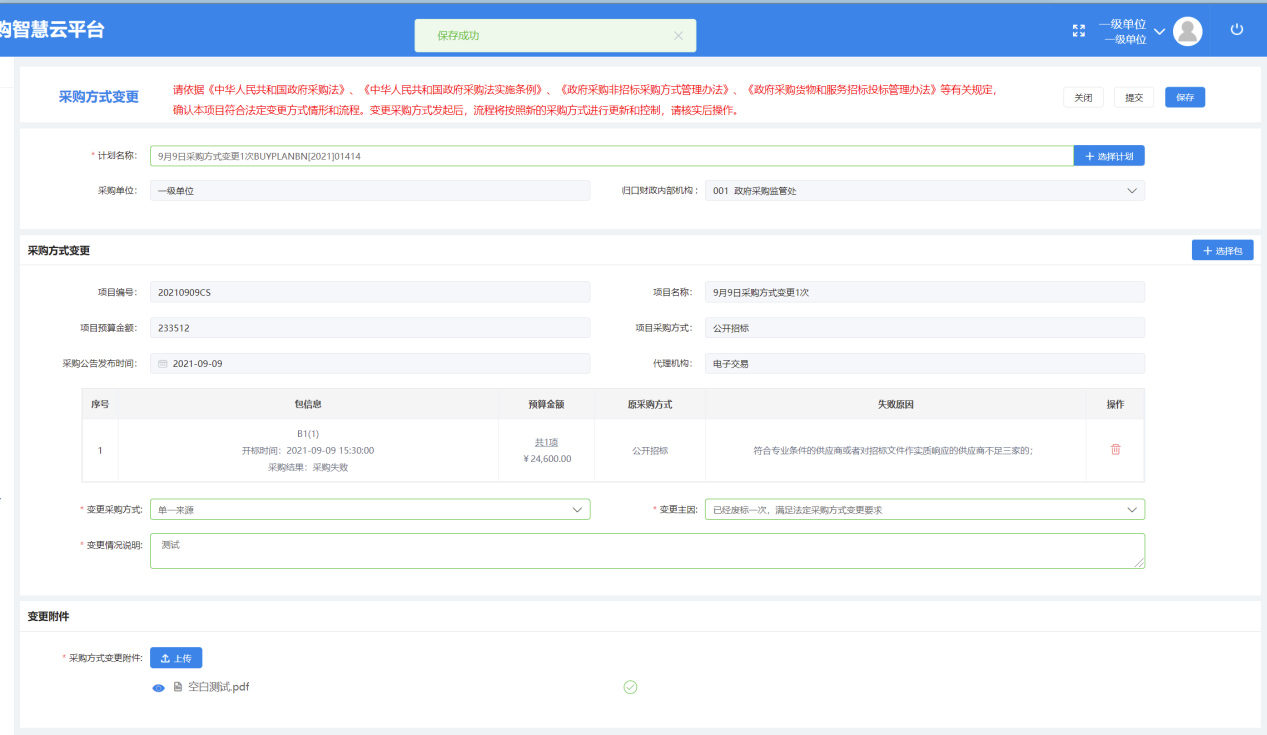Click the 原采购方式 column header

pos(650,404)
